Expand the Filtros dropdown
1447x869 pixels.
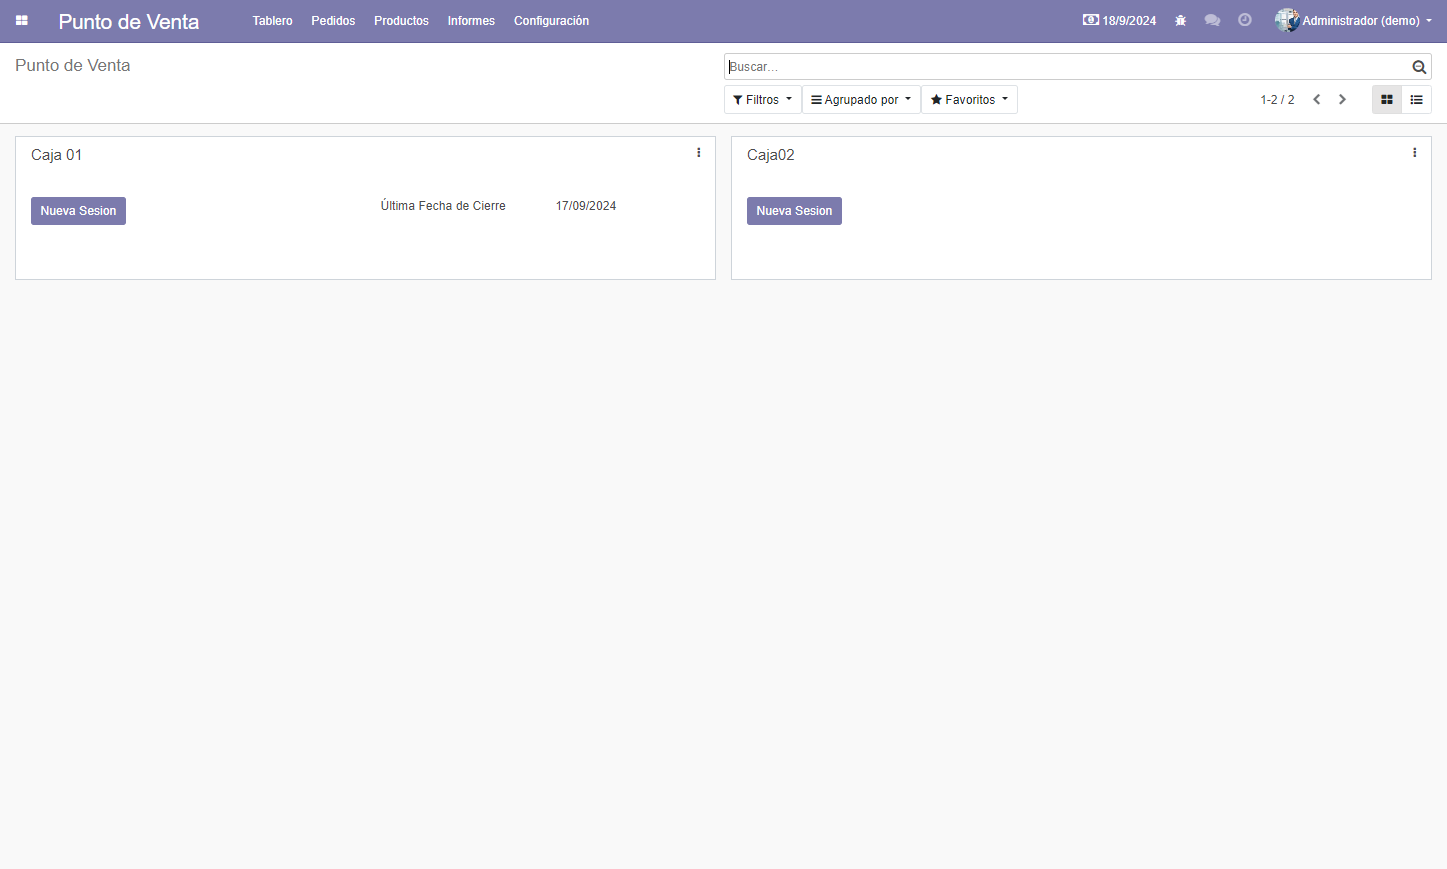[x=762, y=99]
